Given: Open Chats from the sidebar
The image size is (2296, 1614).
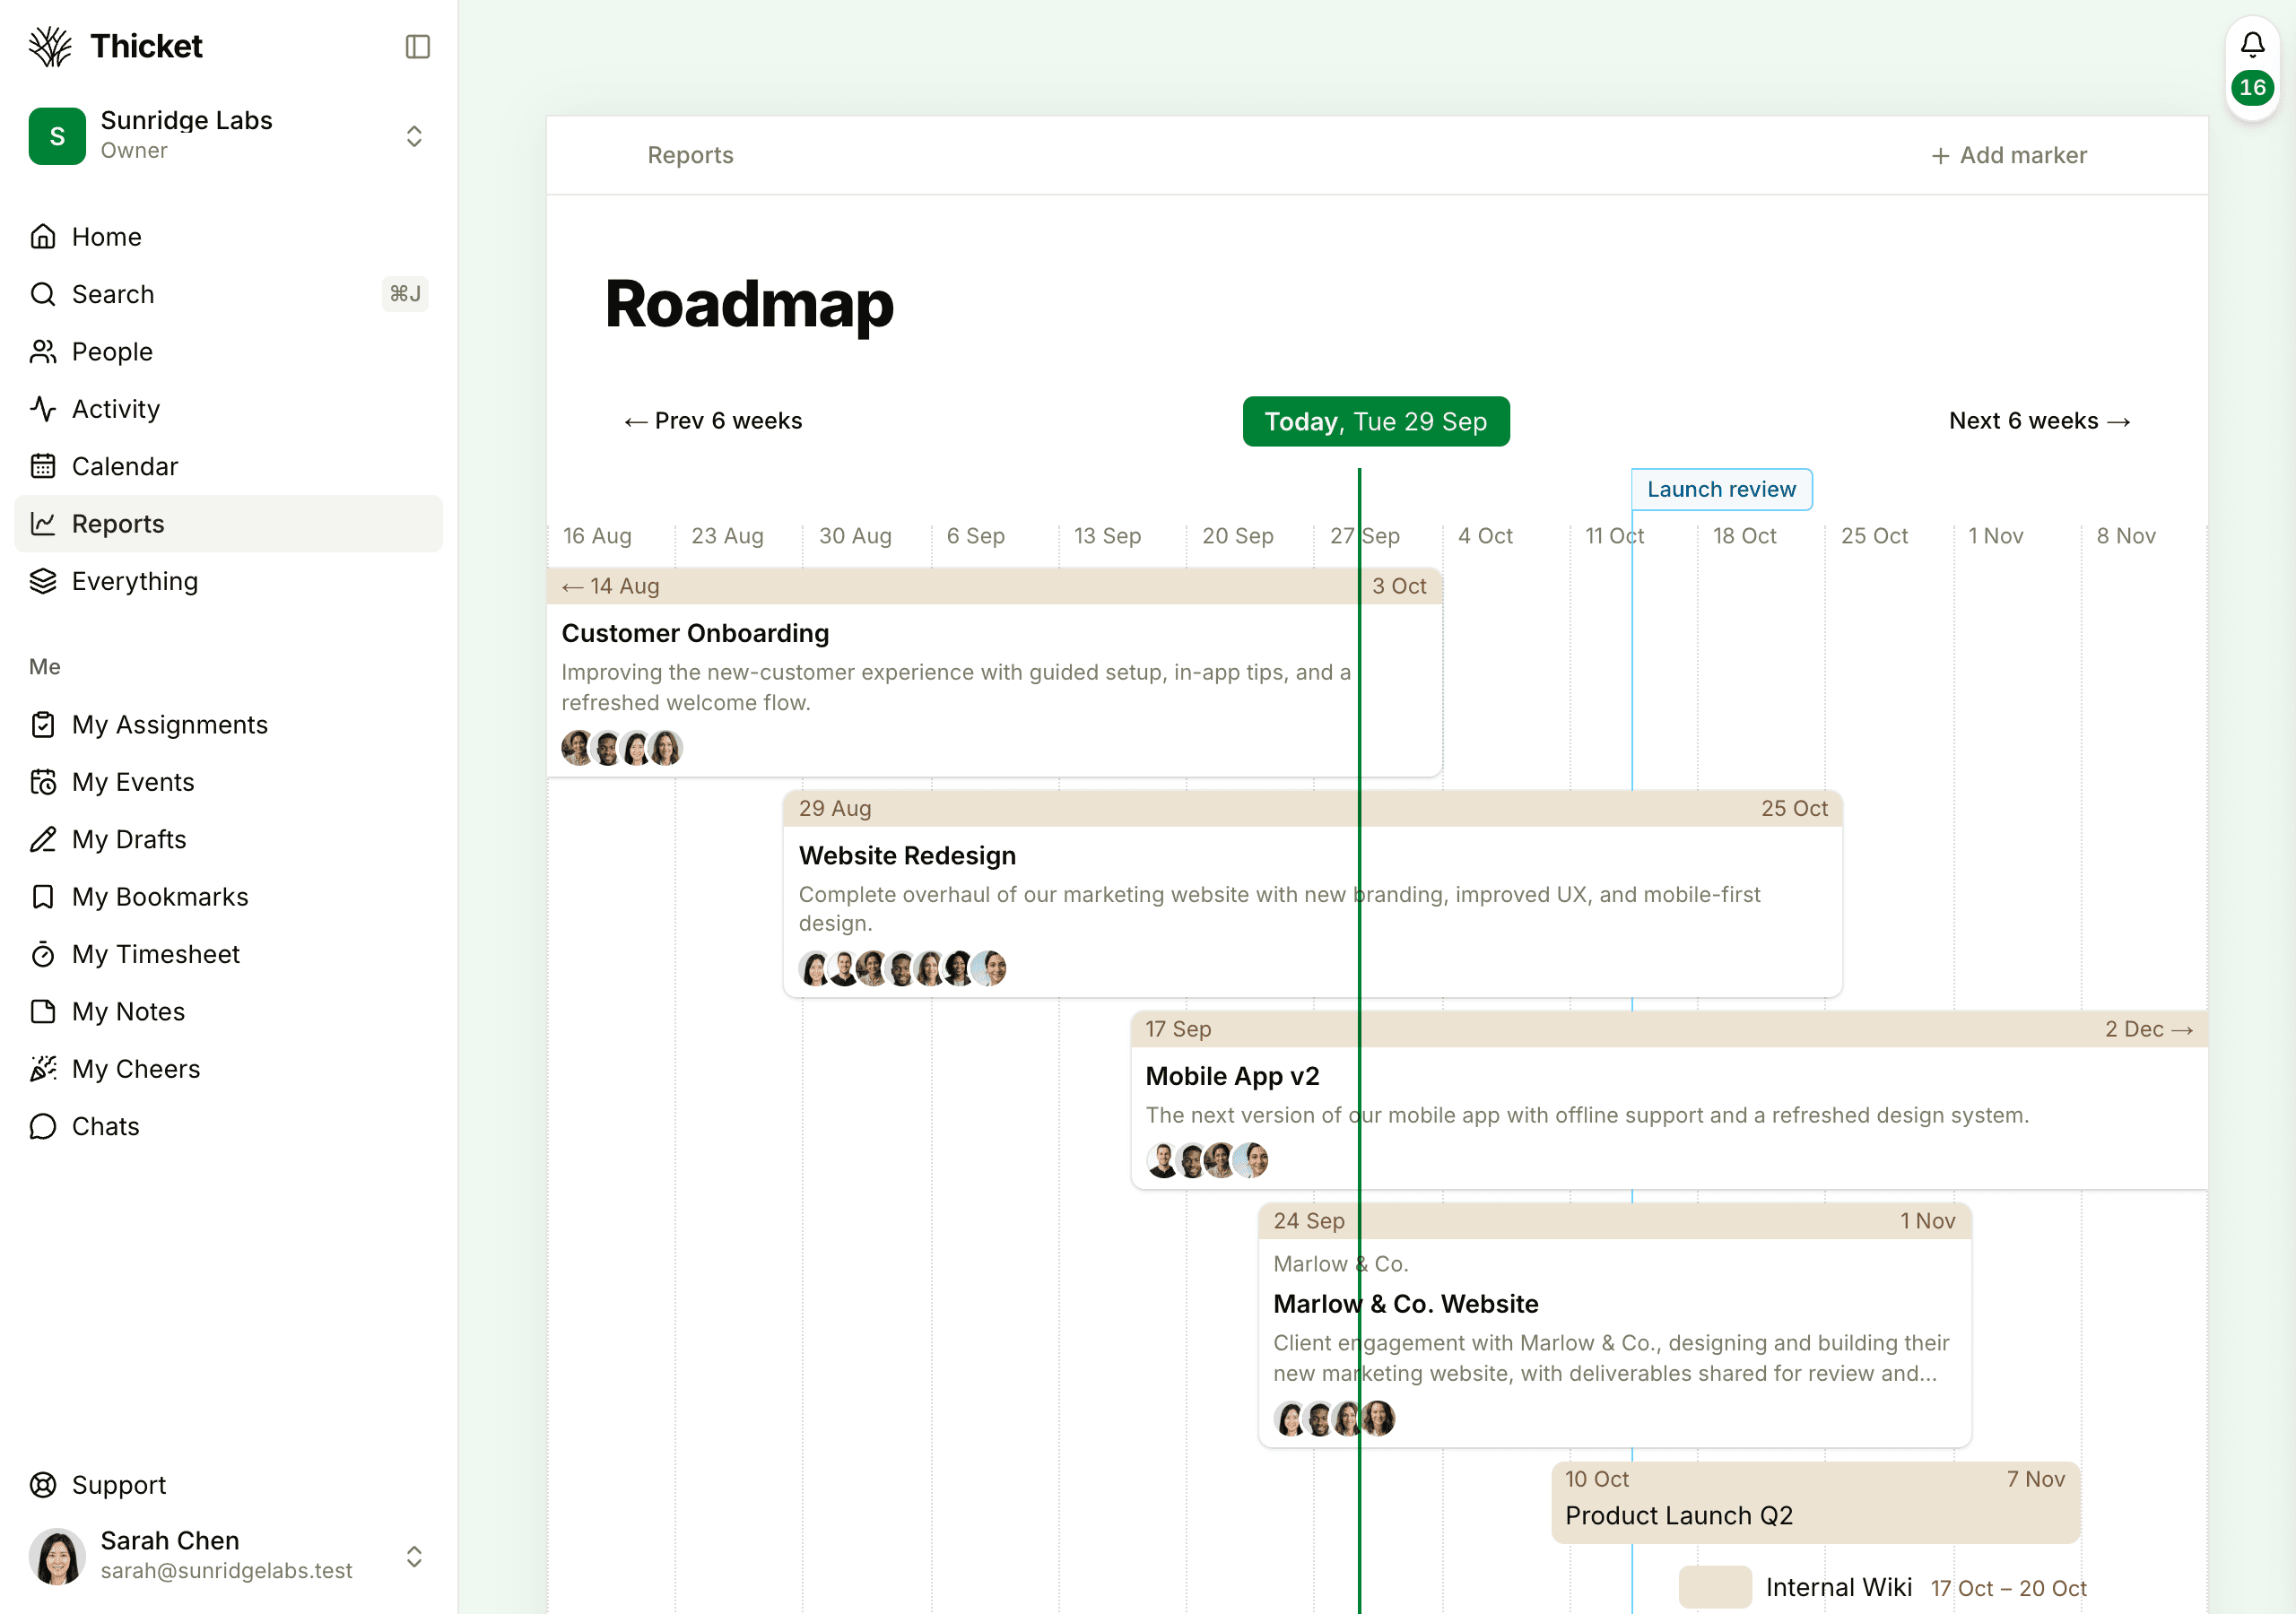Looking at the screenshot, I should point(228,1127).
